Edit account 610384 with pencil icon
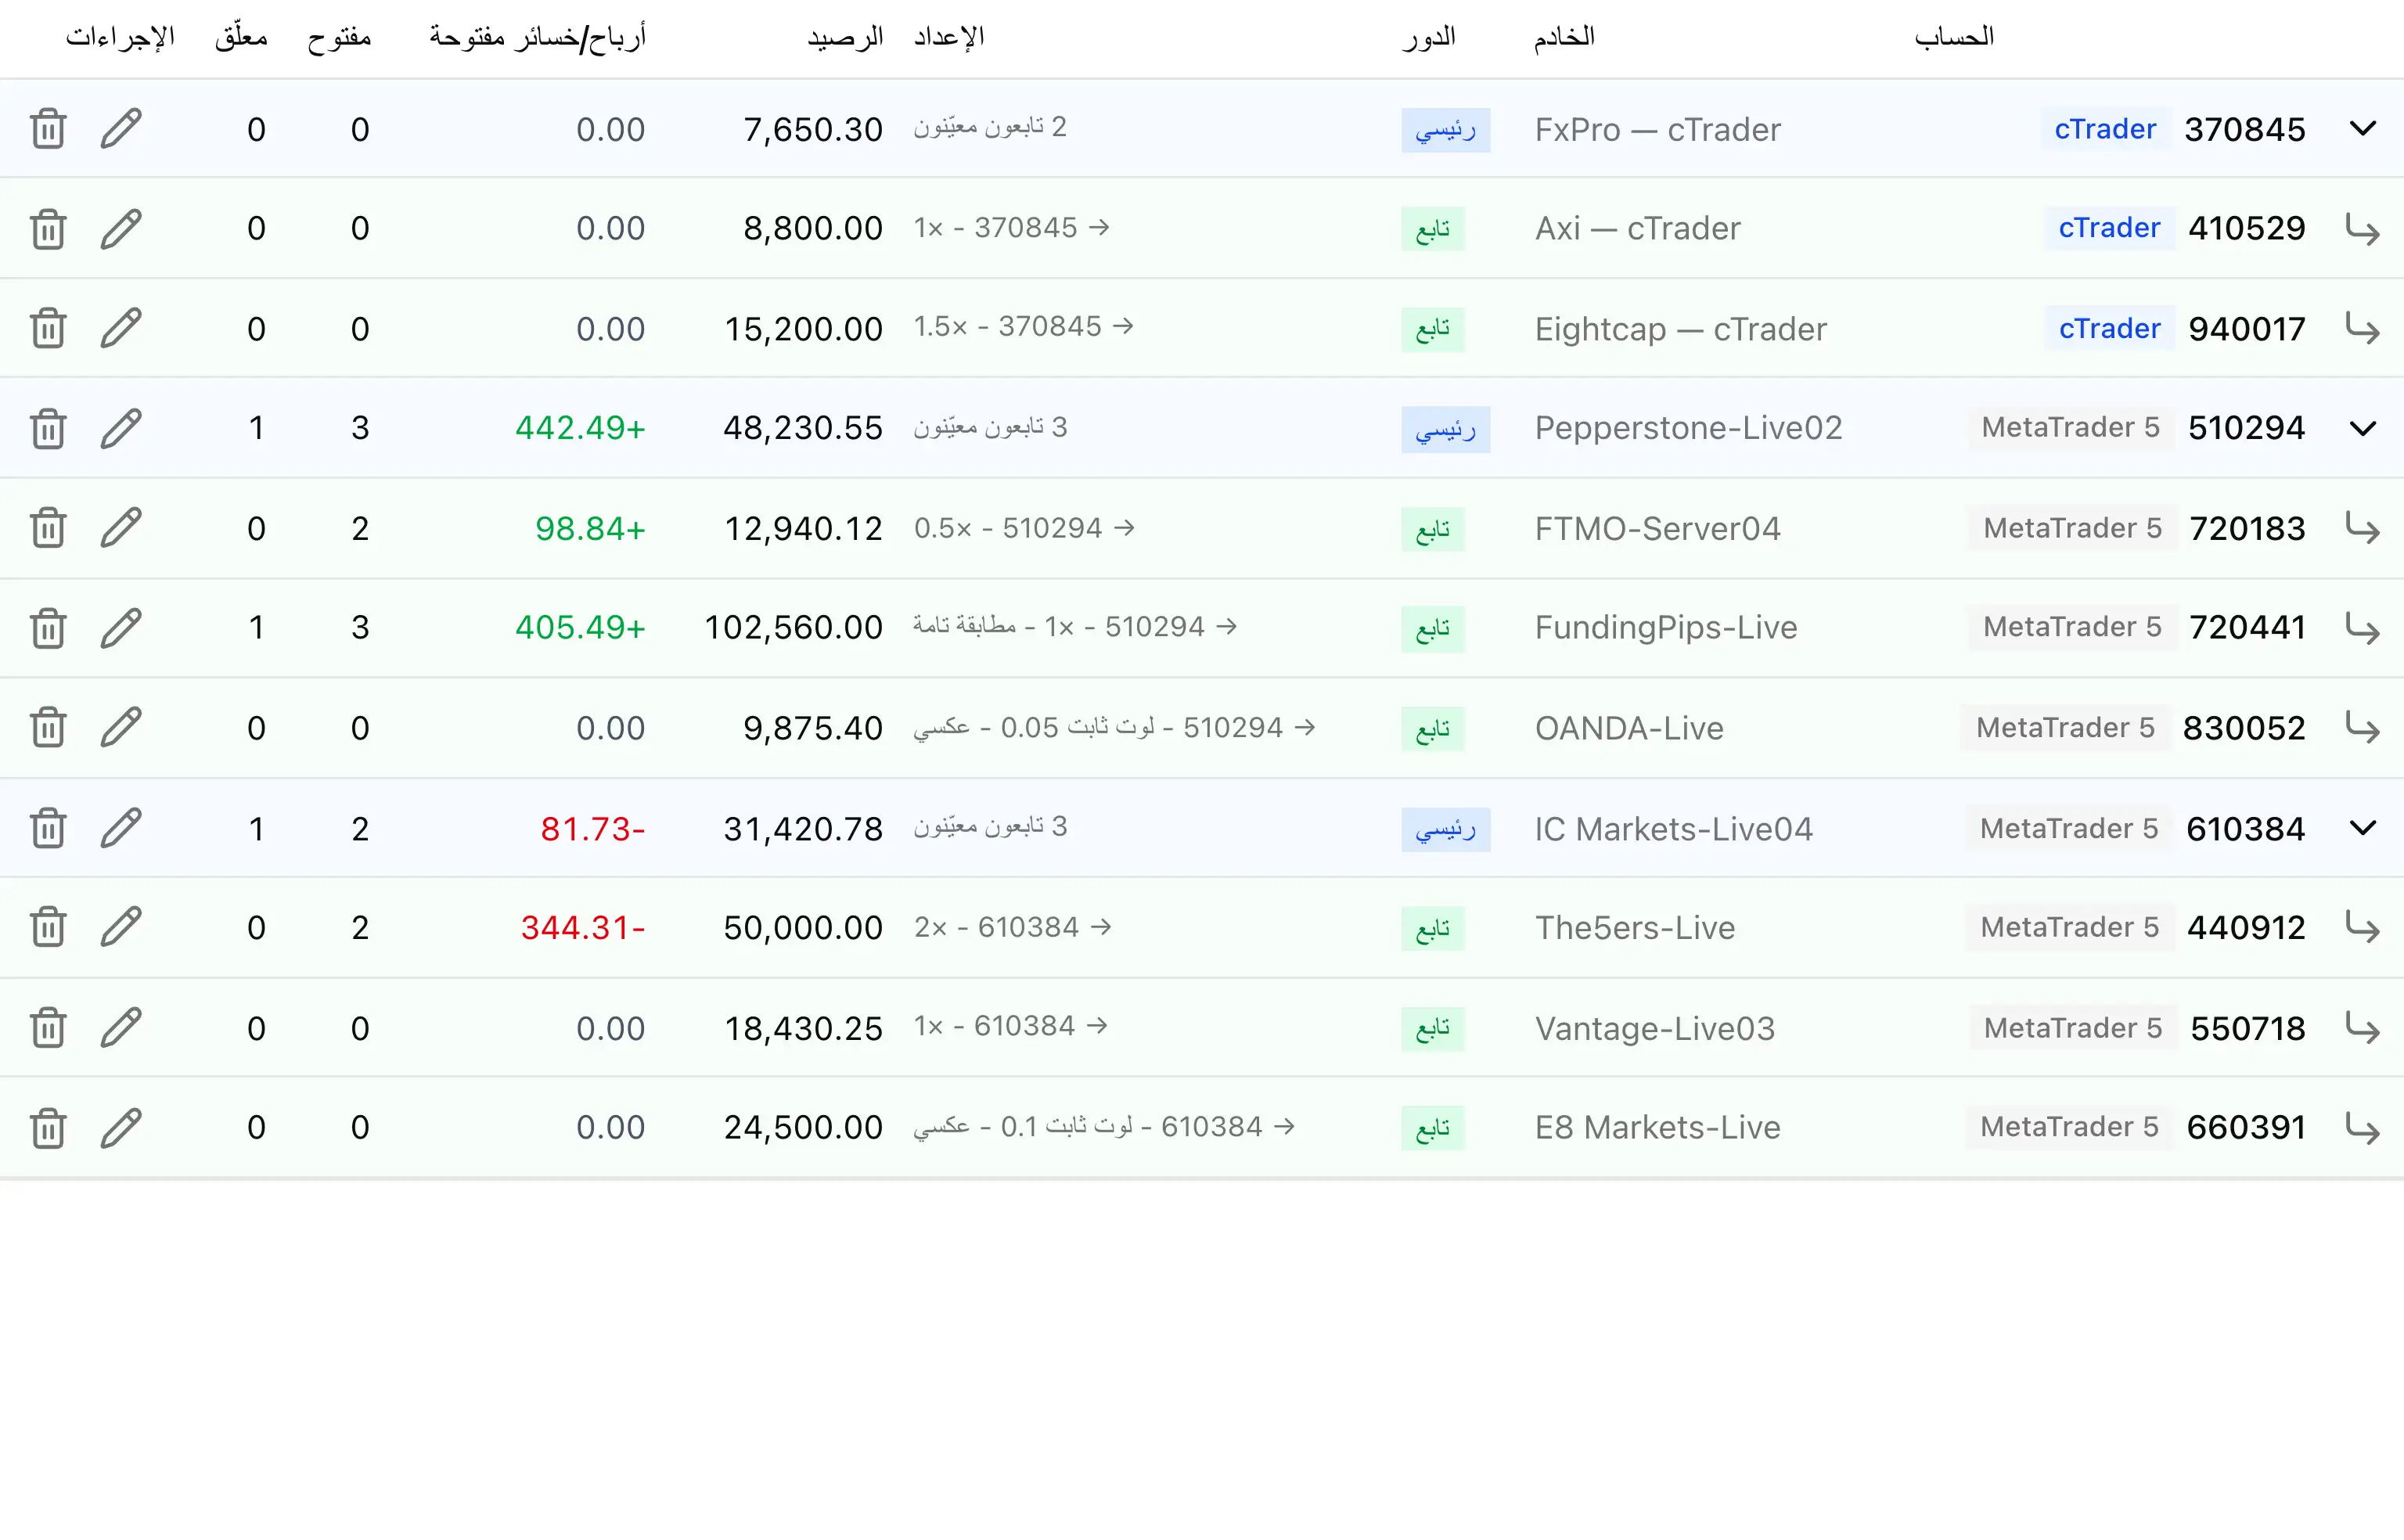This screenshot has width=2404, height=1540. click(x=121, y=828)
